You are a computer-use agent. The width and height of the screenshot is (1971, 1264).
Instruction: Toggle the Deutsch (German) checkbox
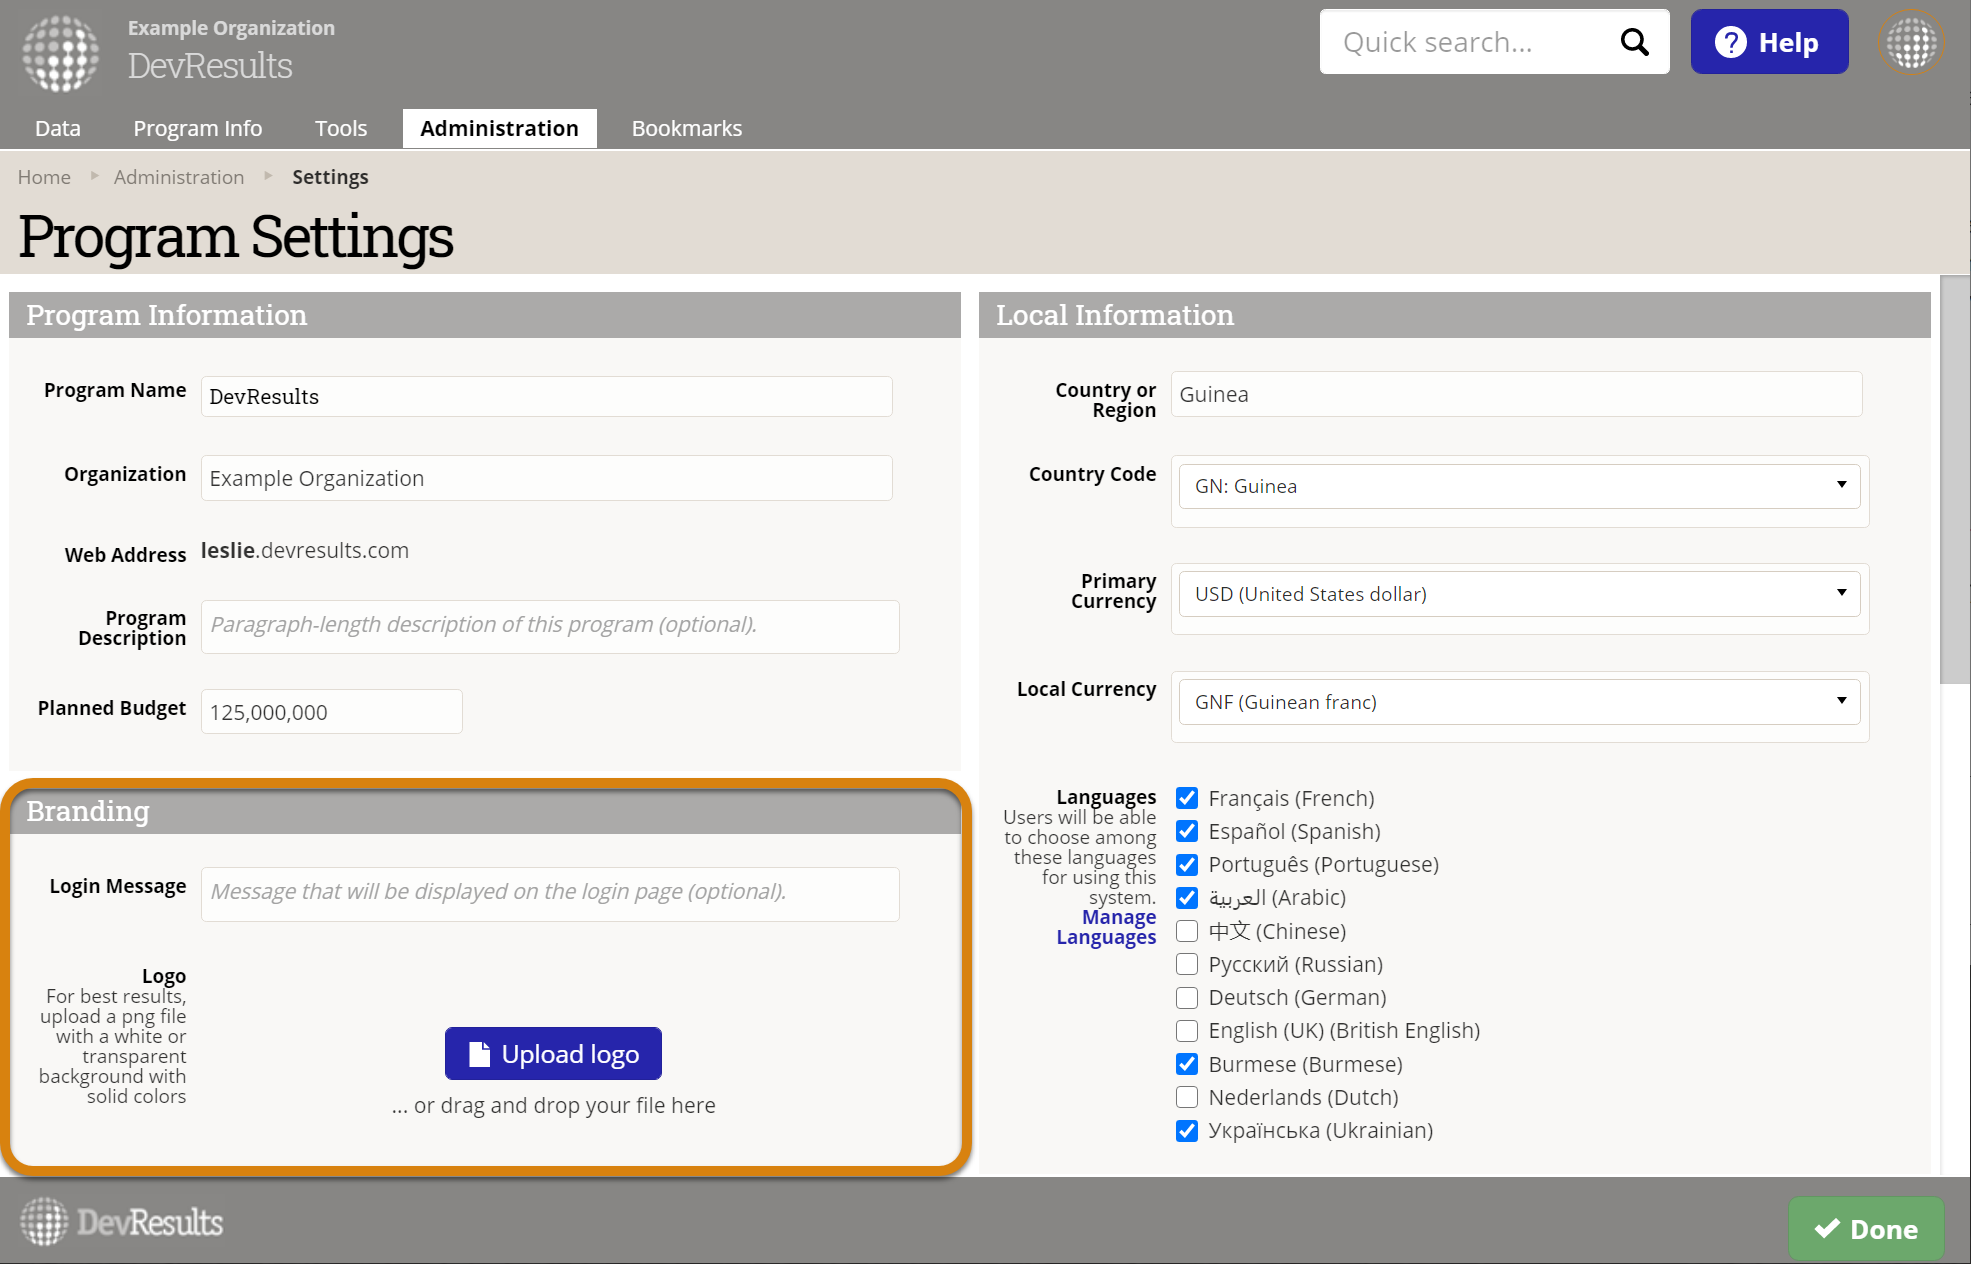(1187, 998)
